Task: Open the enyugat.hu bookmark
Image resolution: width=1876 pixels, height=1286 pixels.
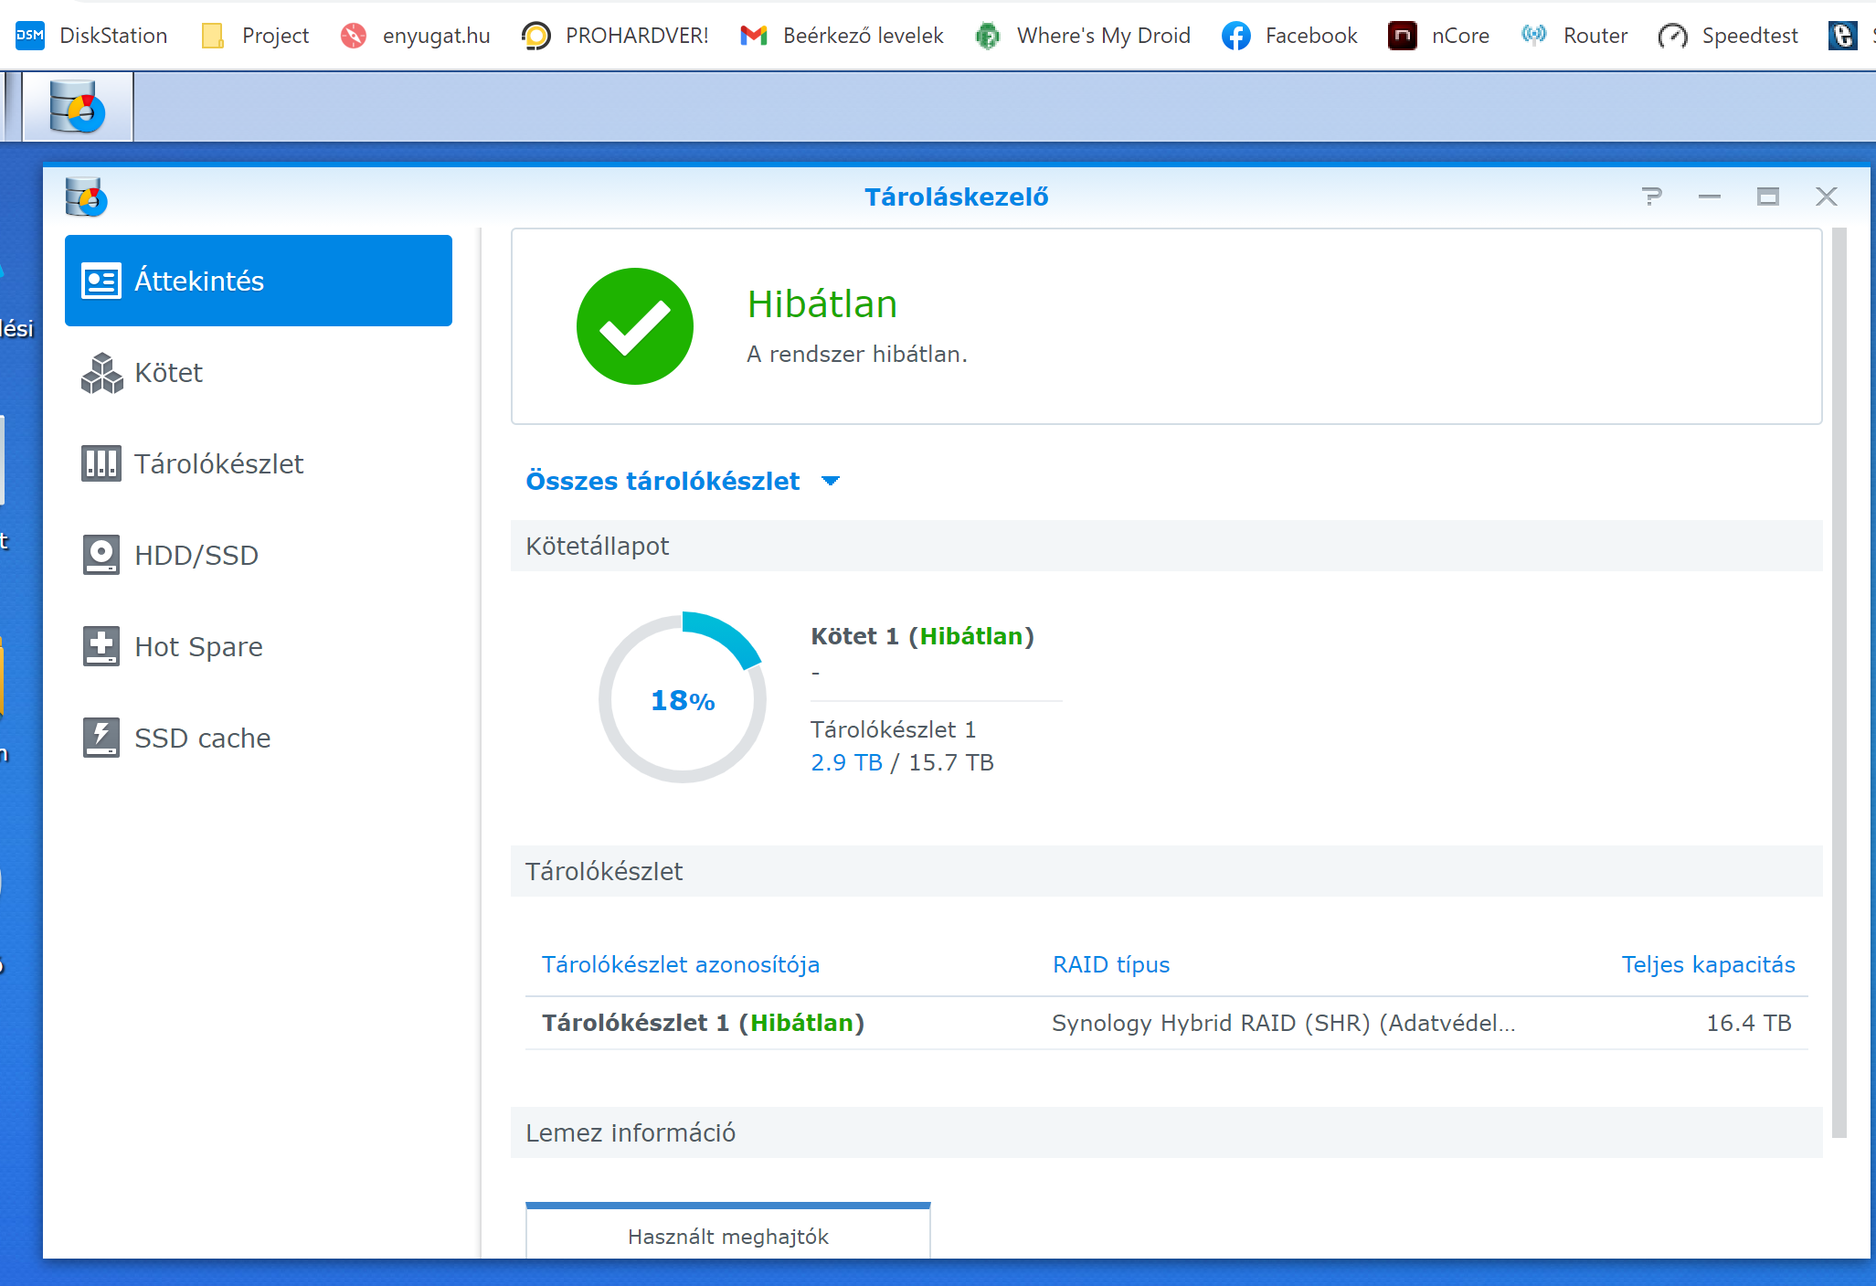Action: (x=415, y=36)
